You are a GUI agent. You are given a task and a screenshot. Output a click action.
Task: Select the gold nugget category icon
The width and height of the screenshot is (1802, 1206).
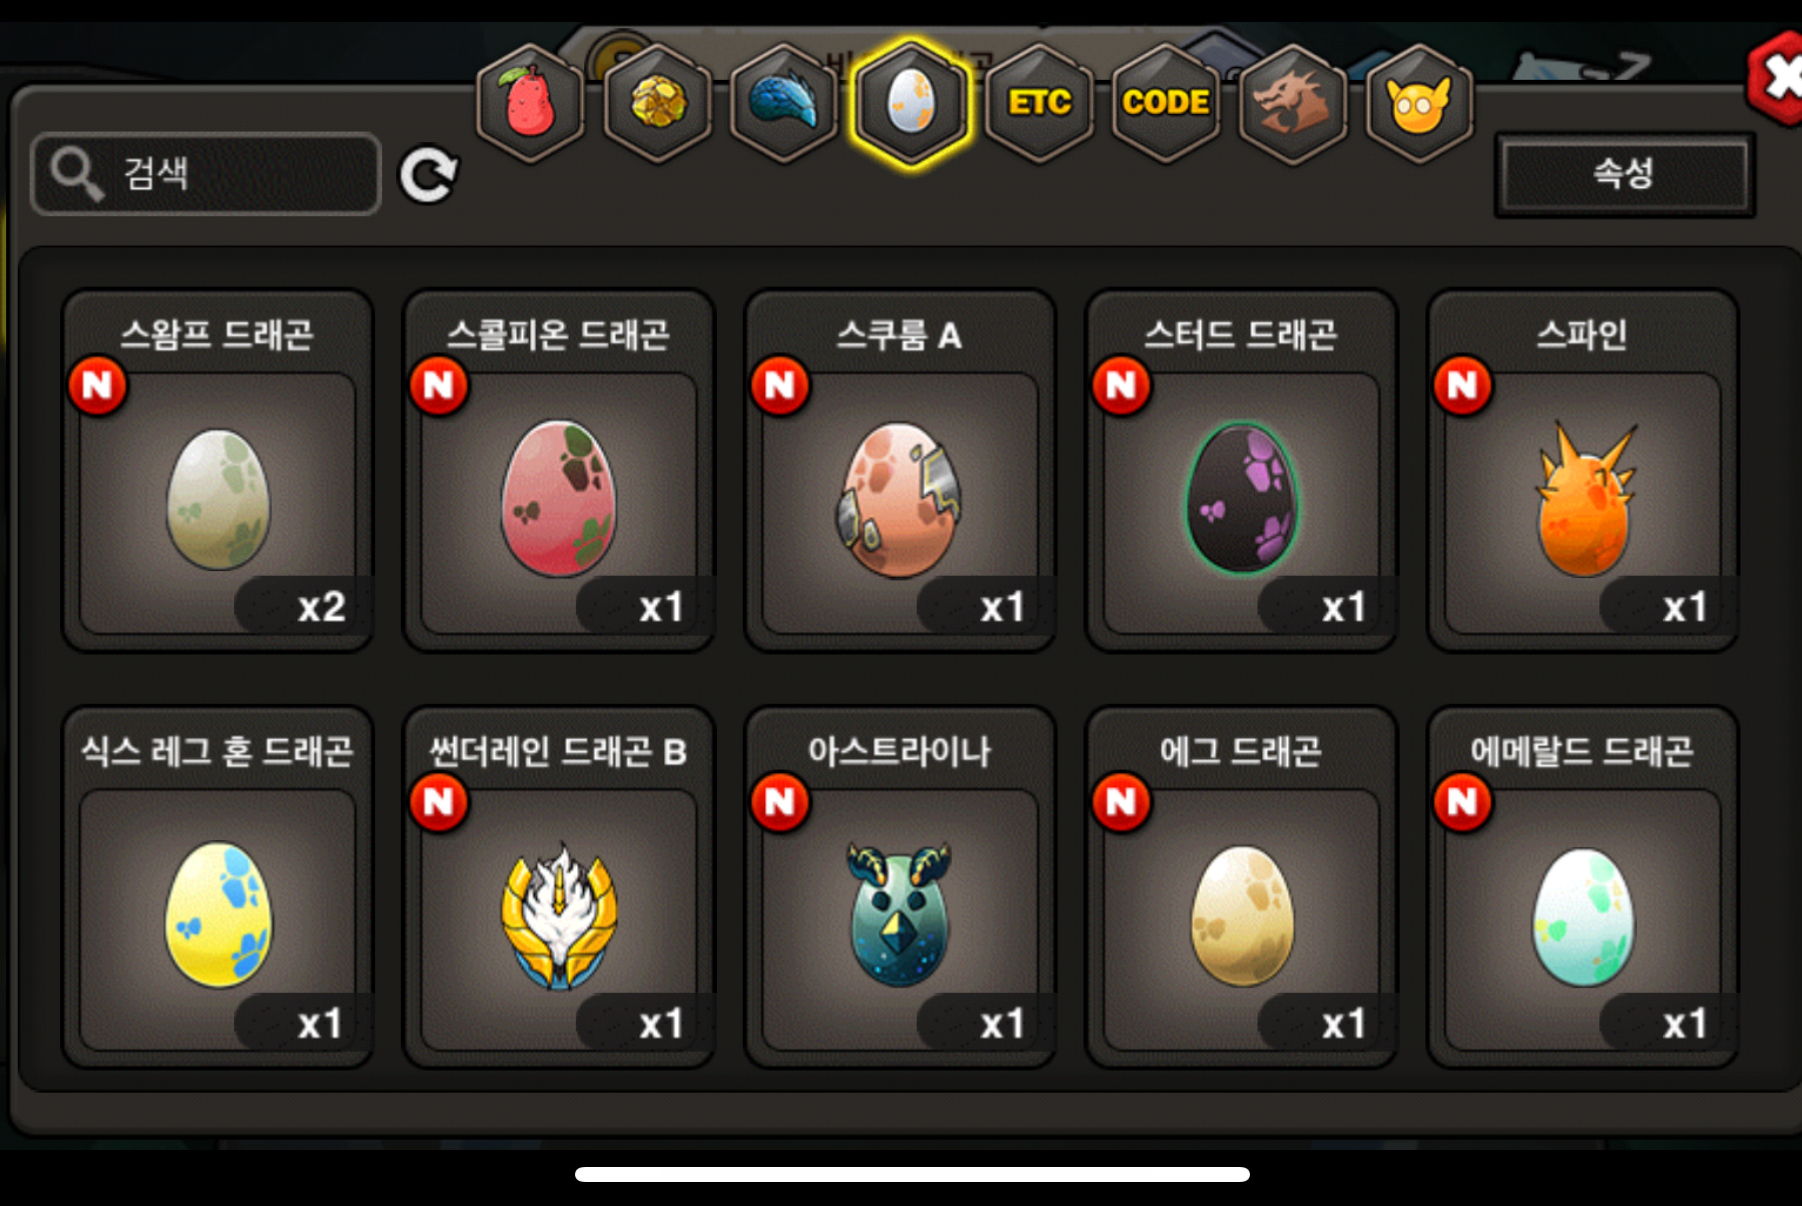(657, 103)
